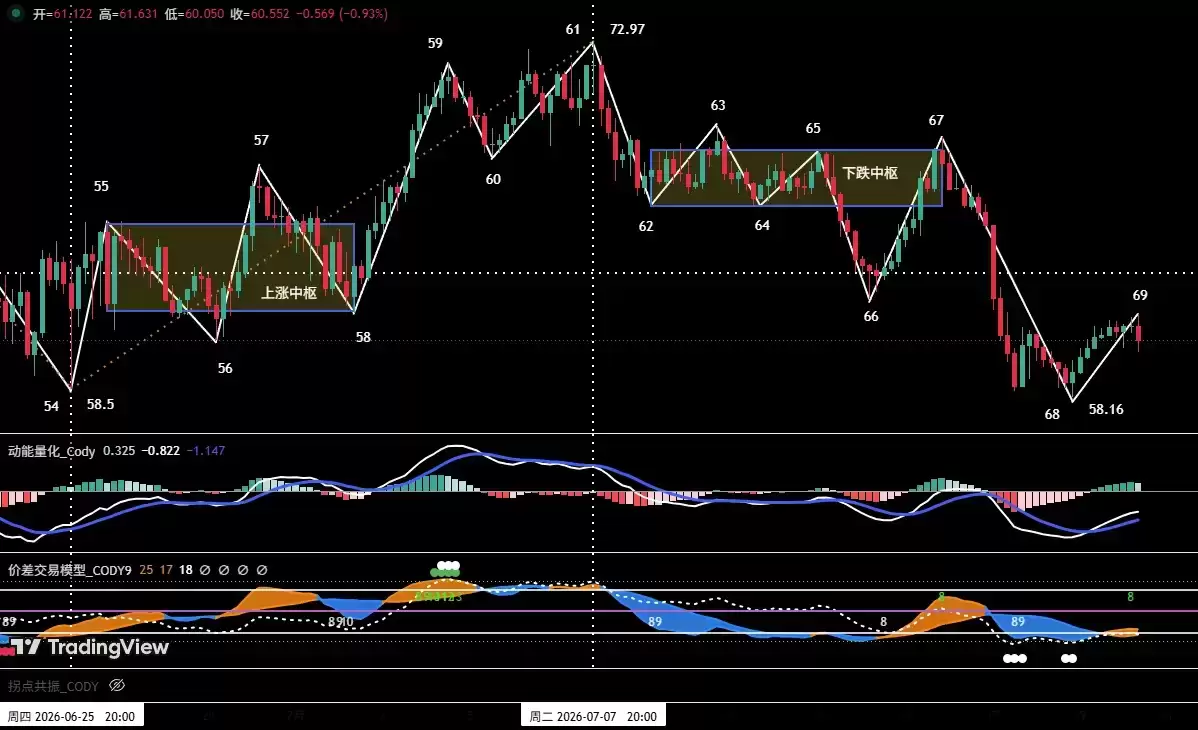Screen dimensions: 1198x730
Task: Click the white dots marker above CODY9 peak
Action: [448, 566]
